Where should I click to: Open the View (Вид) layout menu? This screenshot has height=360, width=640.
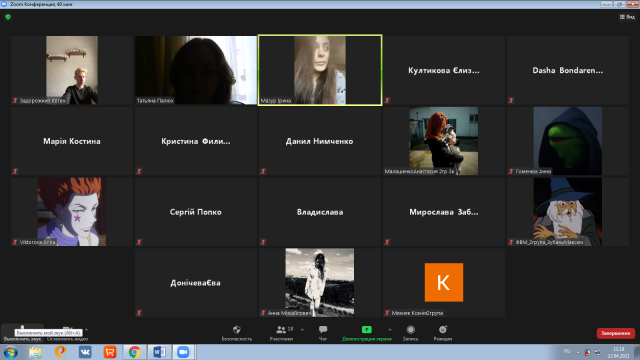click(627, 17)
